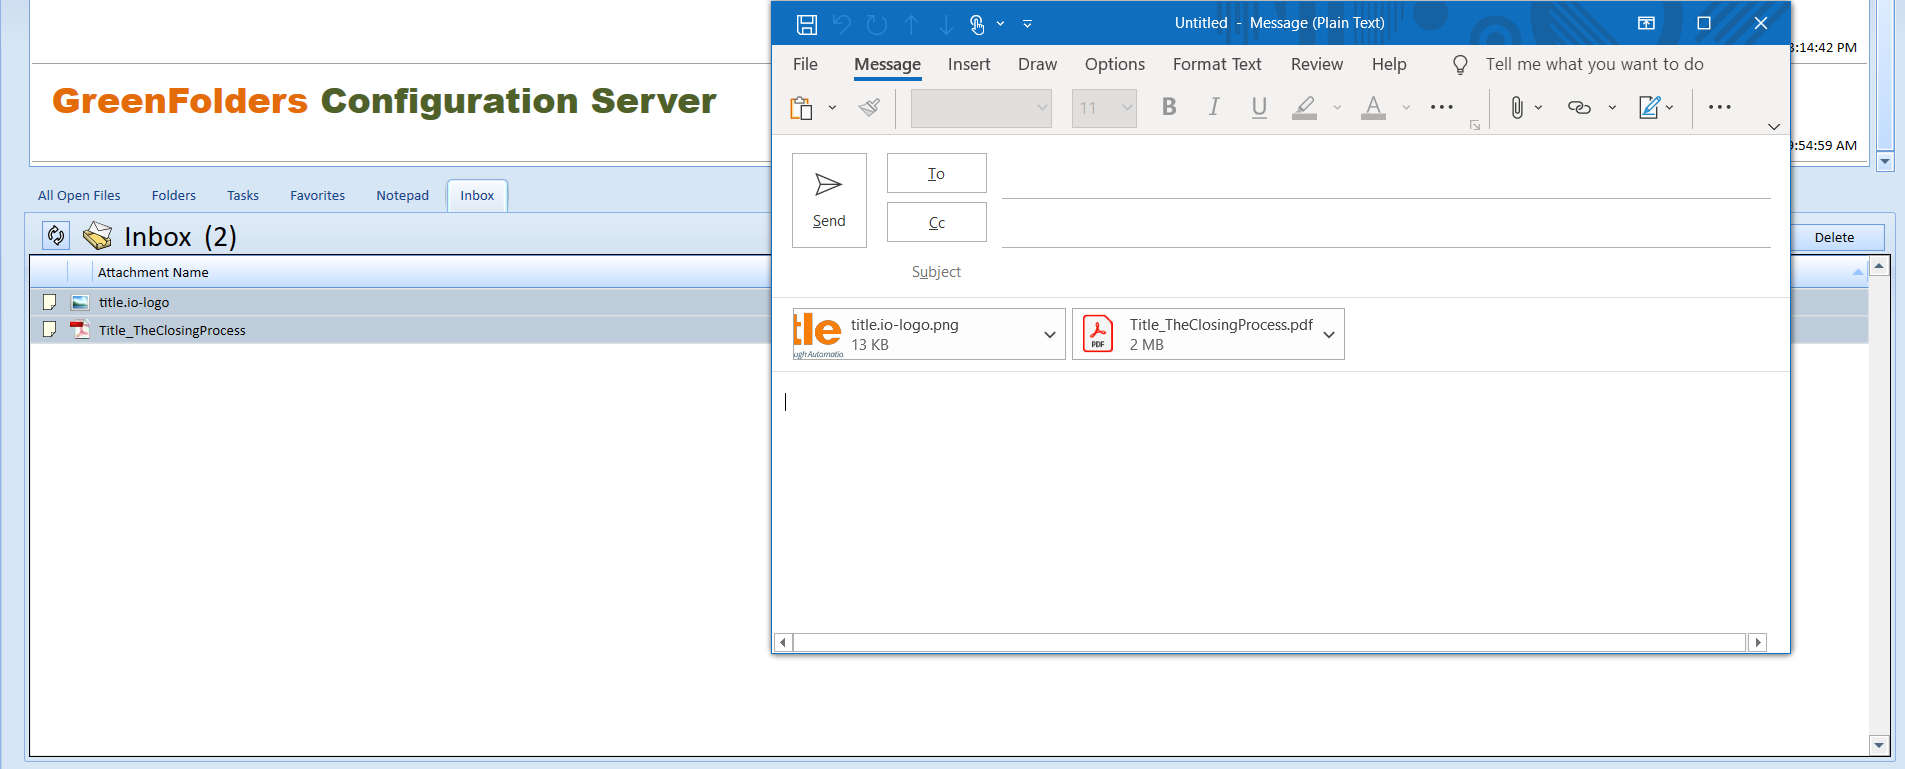Open the Format Text ribbon tab
1905x769 pixels.
(1217, 64)
